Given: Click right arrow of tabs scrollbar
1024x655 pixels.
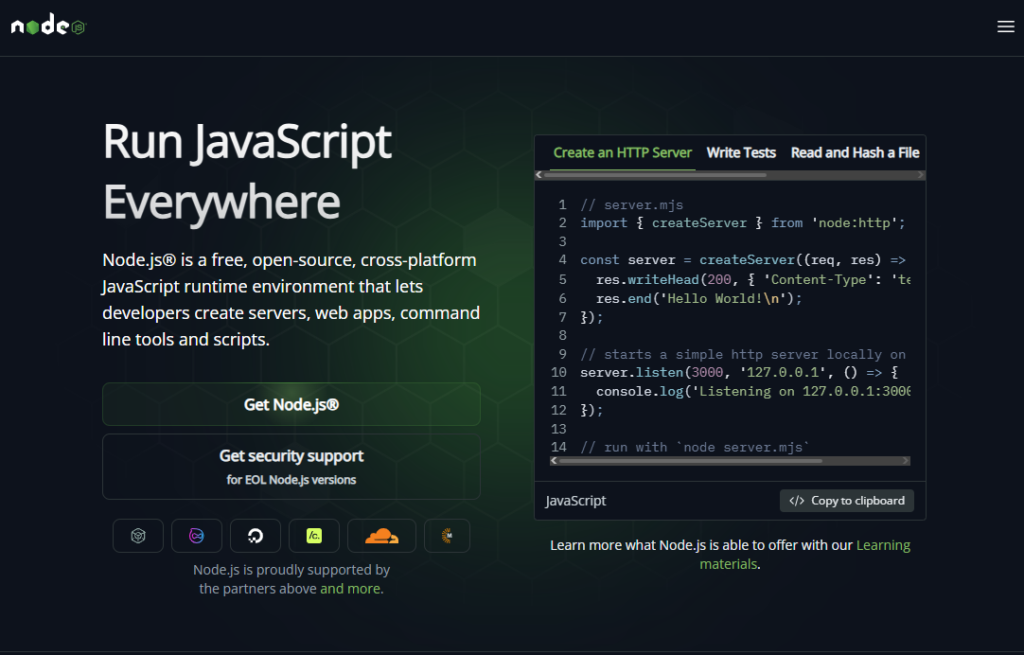Looking at the screenshot, I should [921, 175].
